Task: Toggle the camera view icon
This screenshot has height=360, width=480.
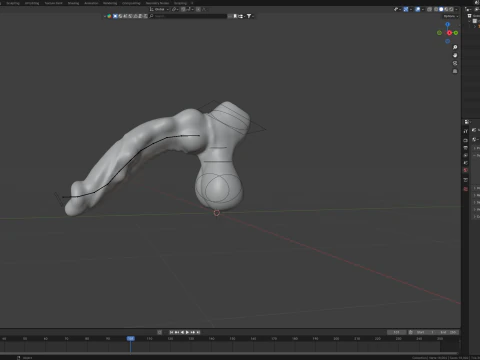Action: pos(455,63)
